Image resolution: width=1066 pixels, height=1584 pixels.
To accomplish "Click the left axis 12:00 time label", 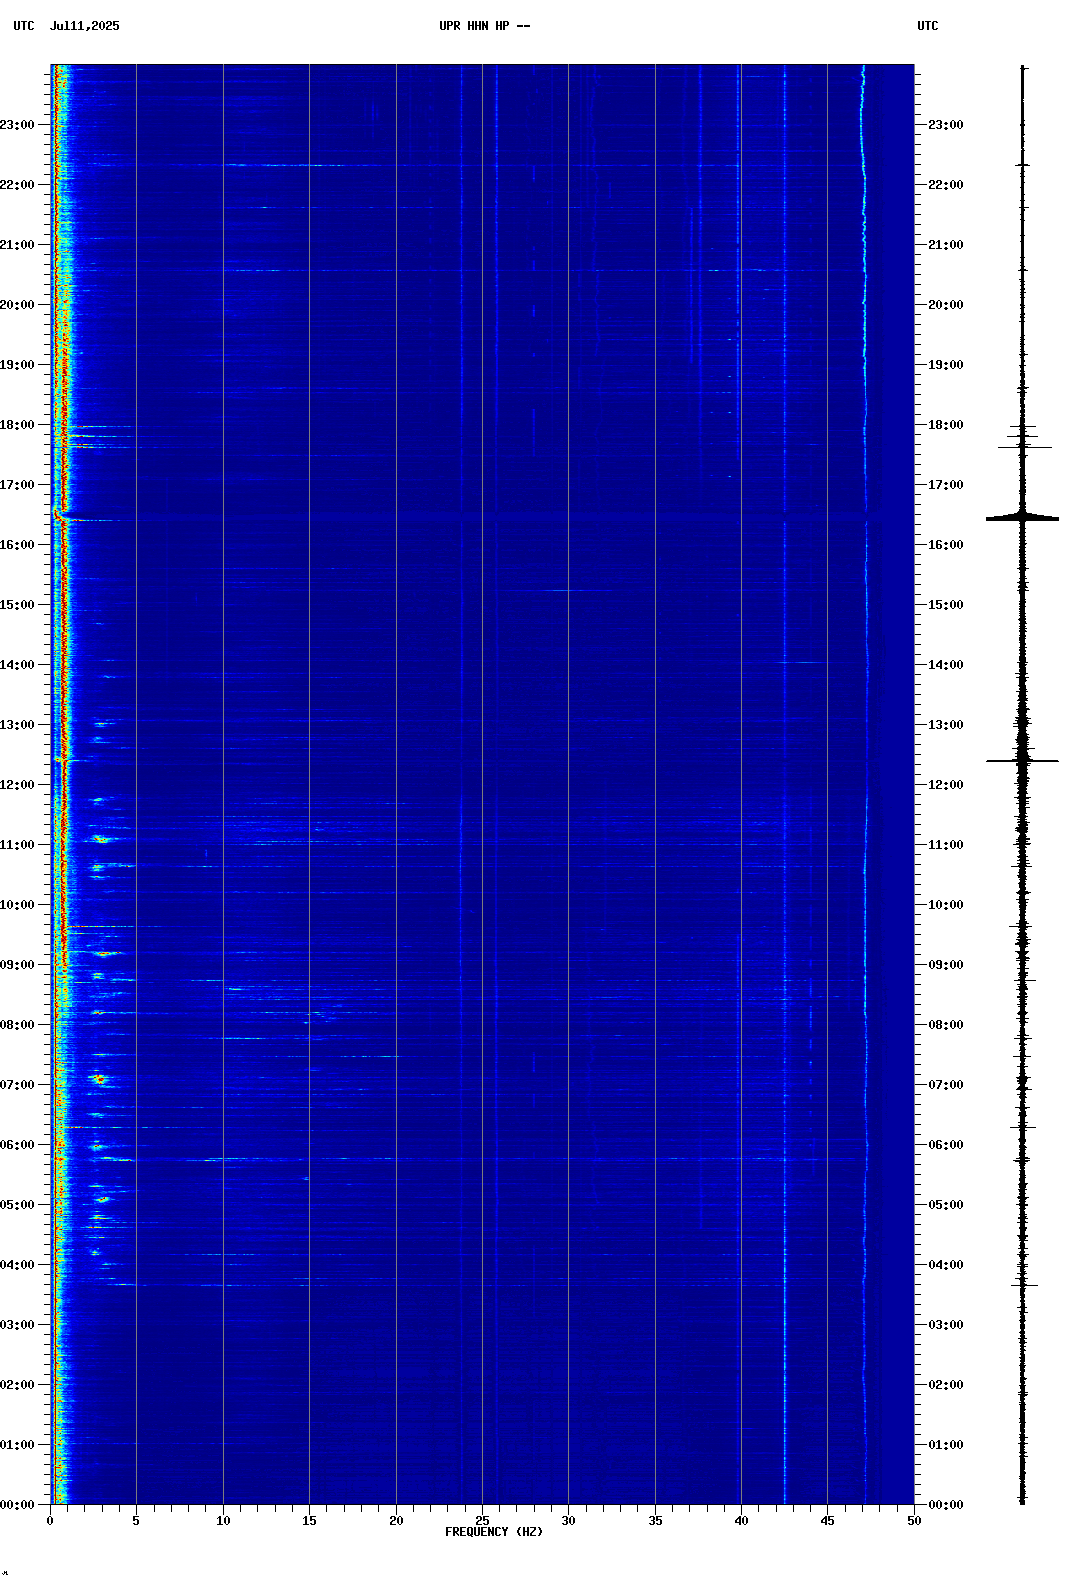I will [17, 785].
